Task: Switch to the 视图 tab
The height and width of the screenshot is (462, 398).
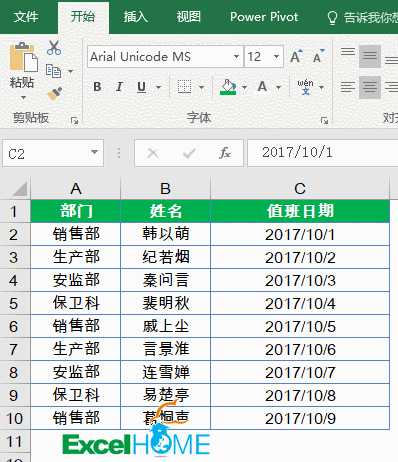Action: pos(189,17)
